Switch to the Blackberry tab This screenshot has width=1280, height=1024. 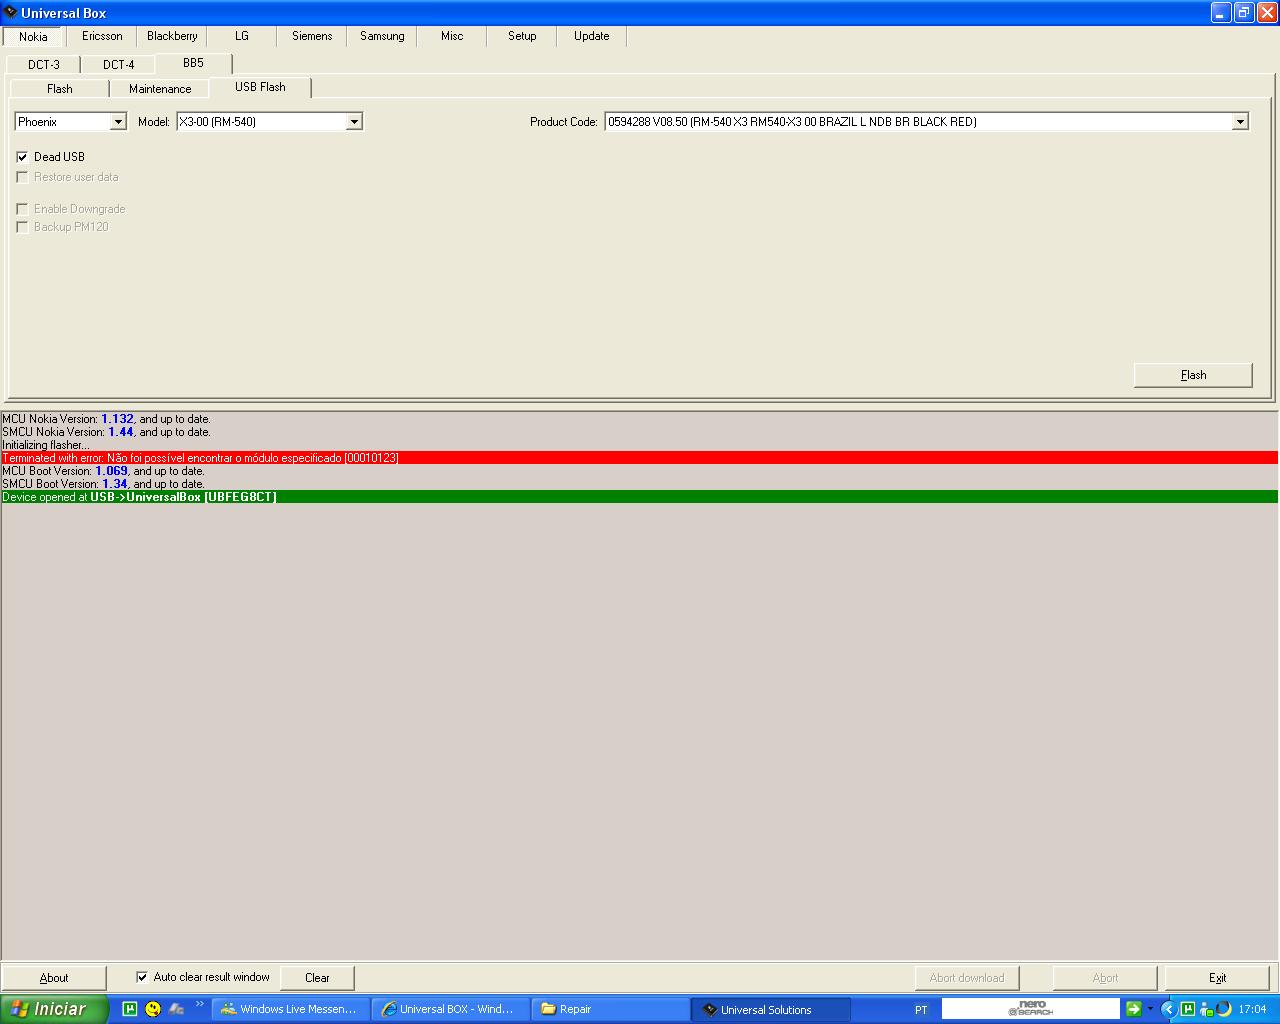(172, 36)
